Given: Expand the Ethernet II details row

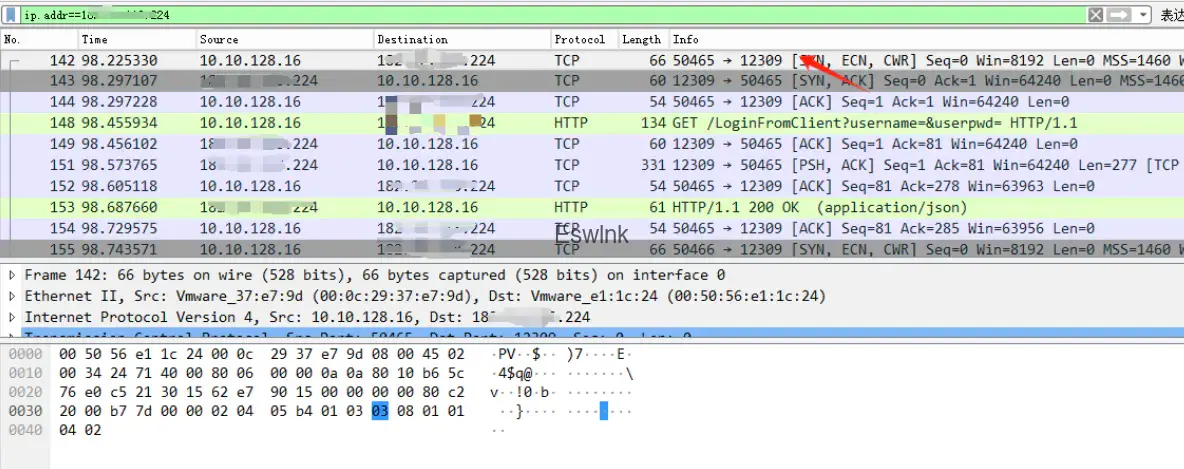Looking at the screenshot, I should (x=12, y=296).
